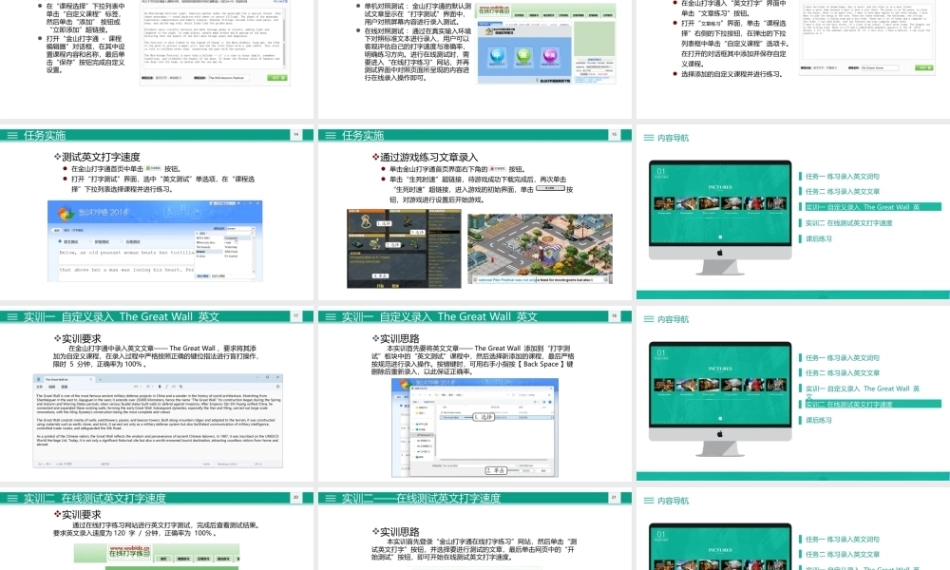Click the menu icon beside 实训二 在线测试英文打字速度 header
The width and height of the screenshot is (950, 570).
point(12,498)
